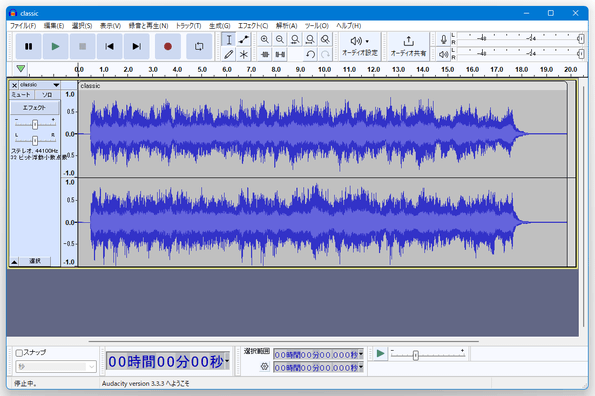Skip to end of track

[x=136, y=46]
